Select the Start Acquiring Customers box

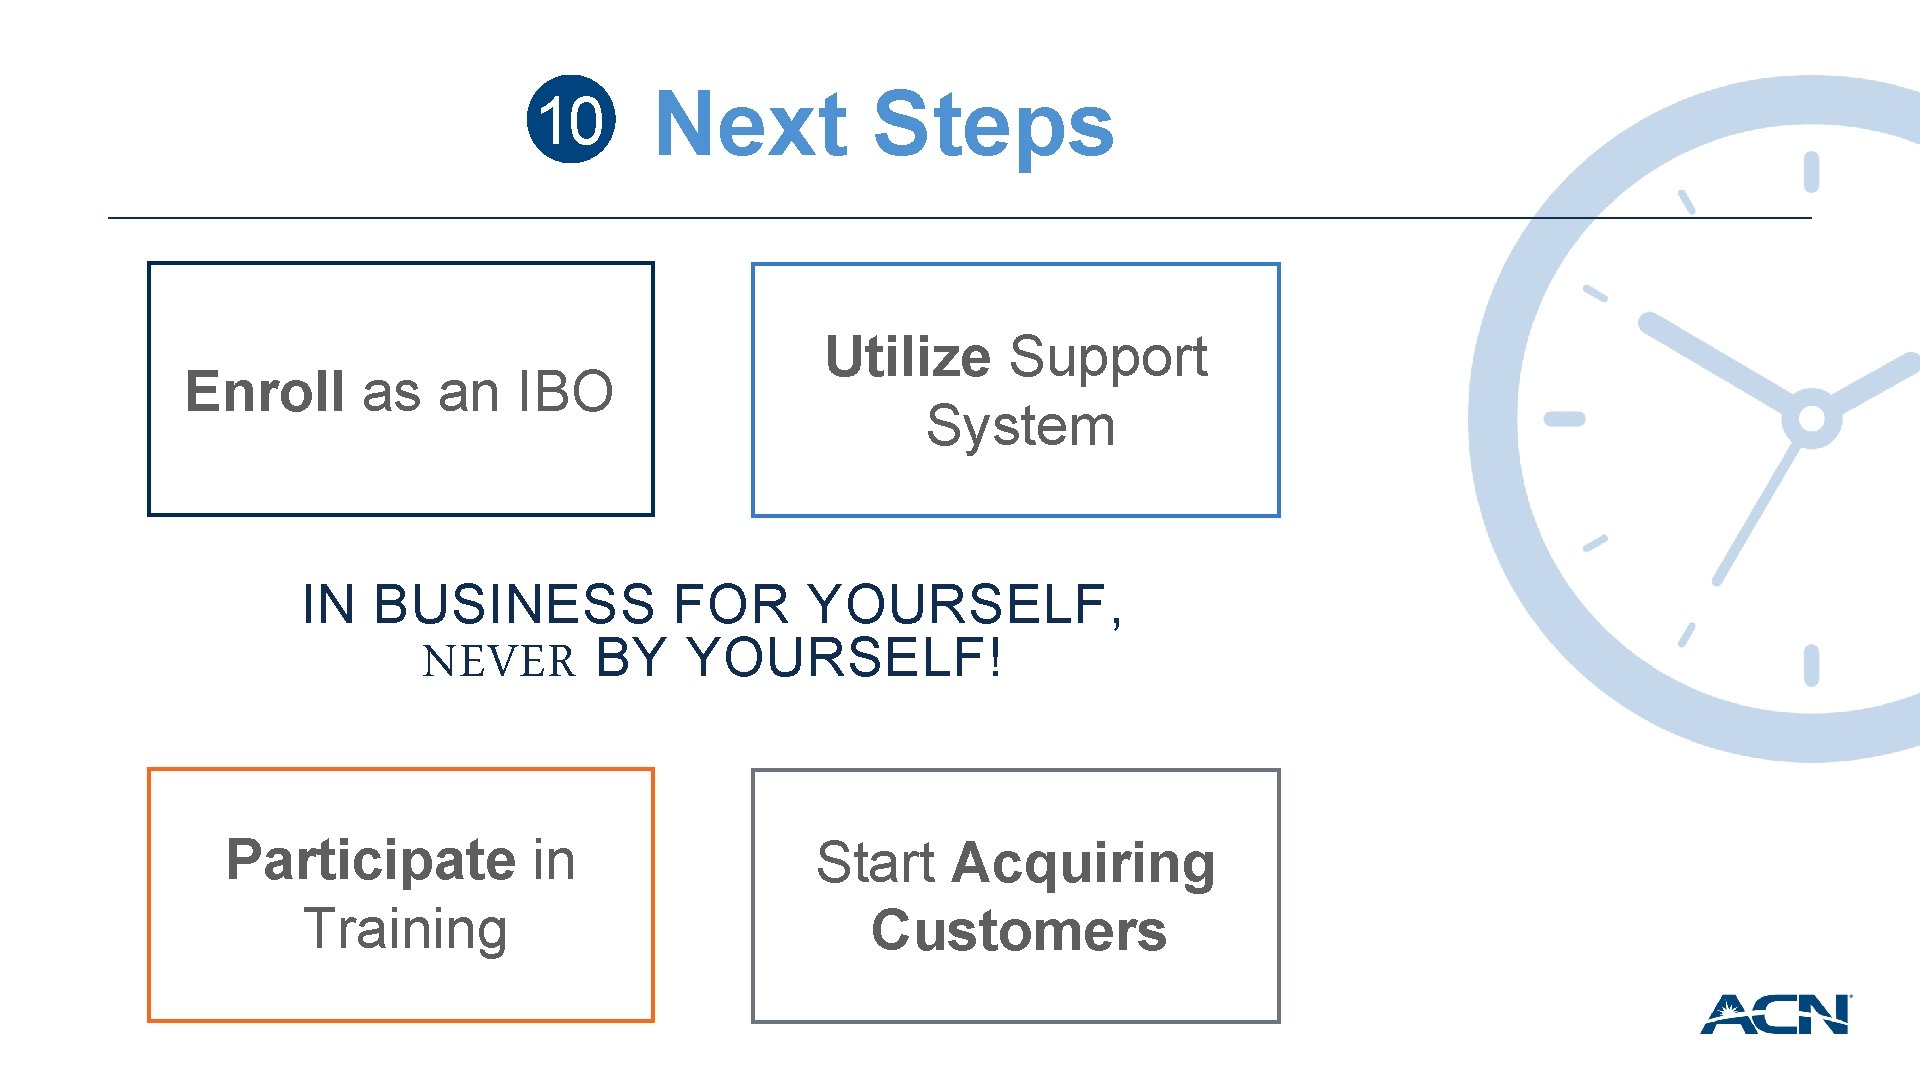(1016, 896)
